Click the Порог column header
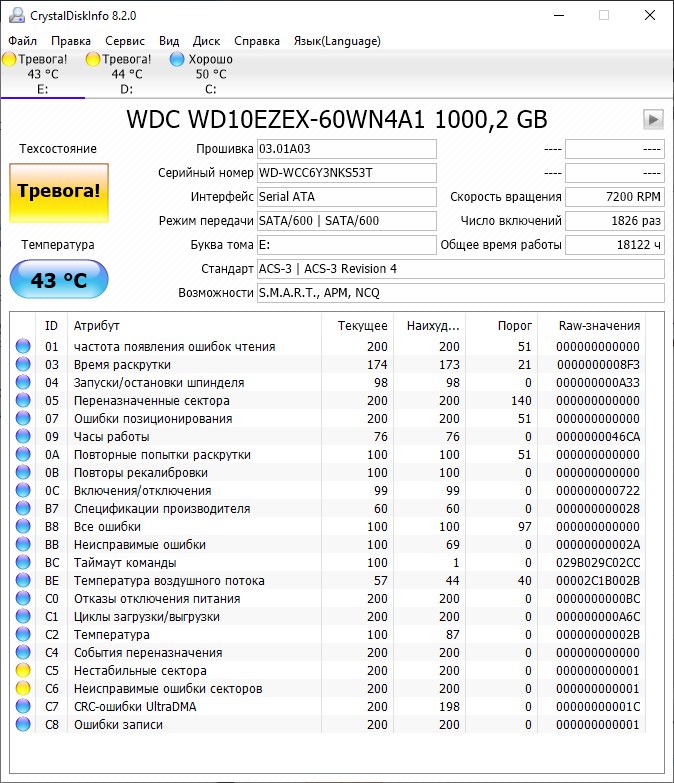 pyautogui.click(x=502, y=326)
